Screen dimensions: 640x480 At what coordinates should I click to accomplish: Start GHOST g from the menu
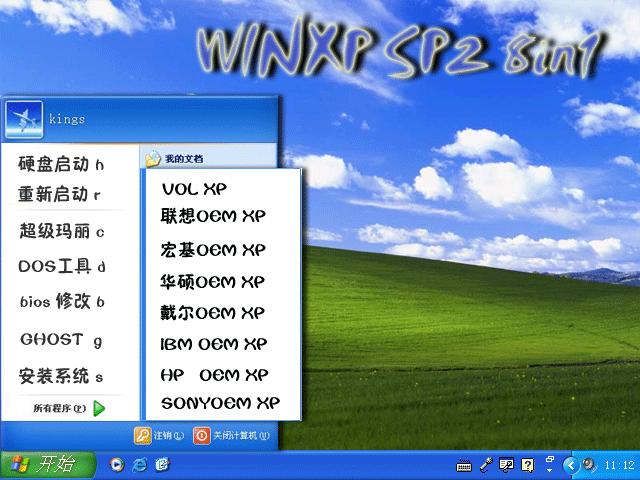[x=61, y=340]
